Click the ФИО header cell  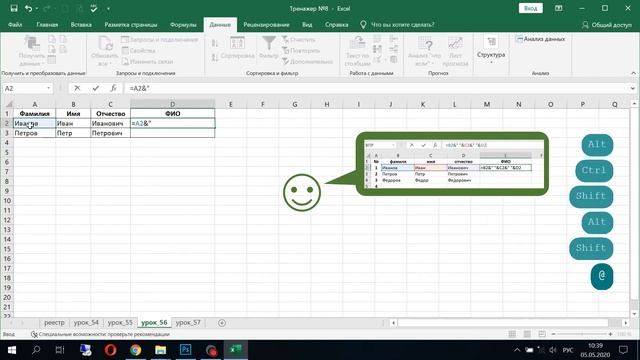[173, 113]
